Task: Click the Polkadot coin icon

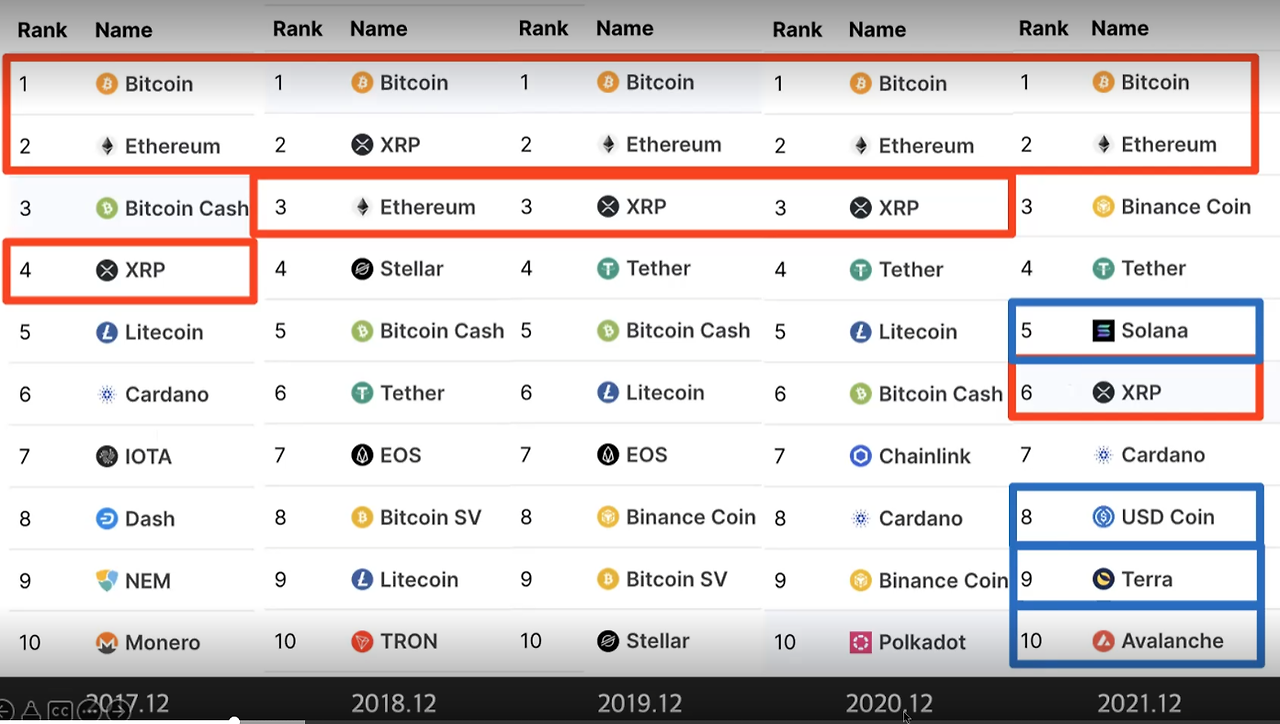Action: pyautogui.click(x=860, y=642)
